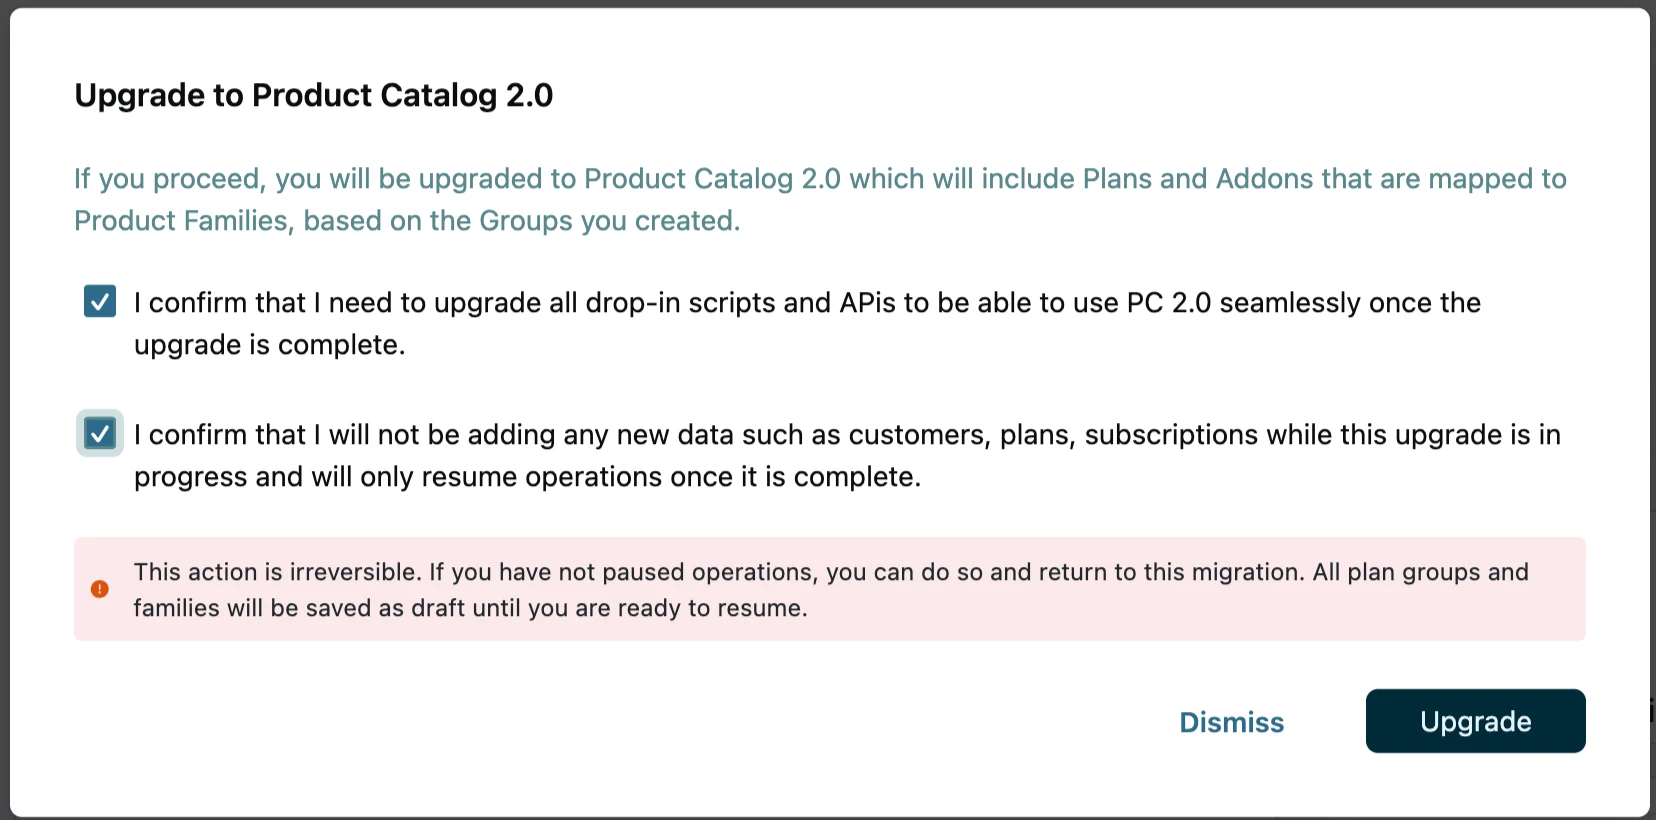Click the checkmark beside the drop-in scripts statement
Screen dimensions: 1656x820
(x=100, y=301)
